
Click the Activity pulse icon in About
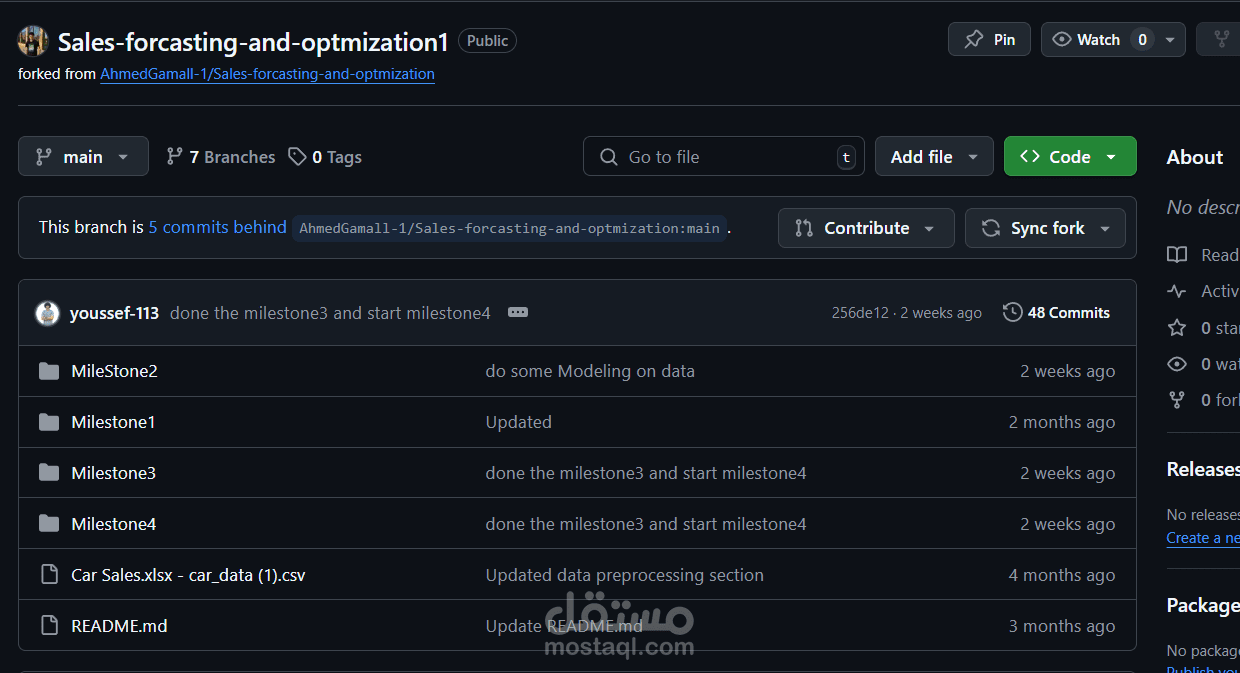[x=1177, y=291]
